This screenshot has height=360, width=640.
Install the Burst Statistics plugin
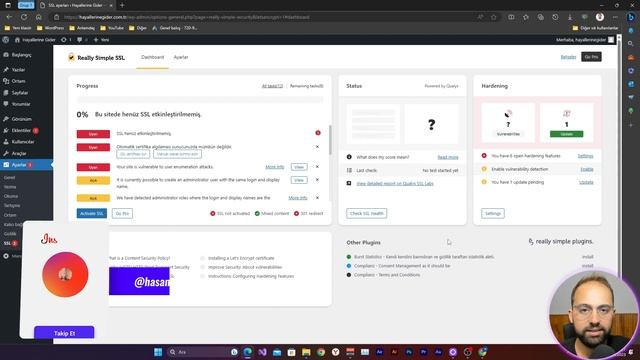click(587, 257)
